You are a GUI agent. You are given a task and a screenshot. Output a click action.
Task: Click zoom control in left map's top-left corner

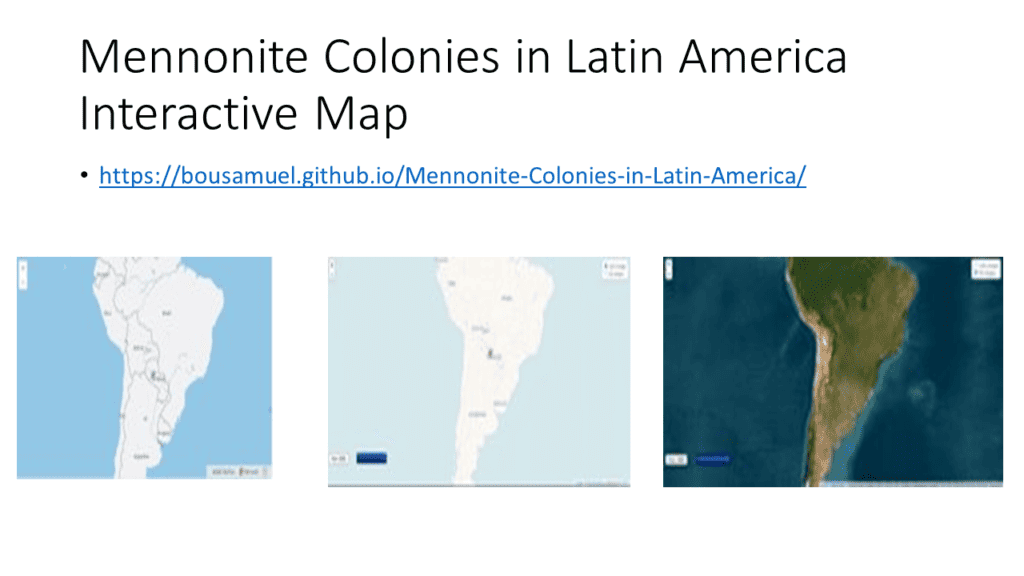(x=23, y=271)
